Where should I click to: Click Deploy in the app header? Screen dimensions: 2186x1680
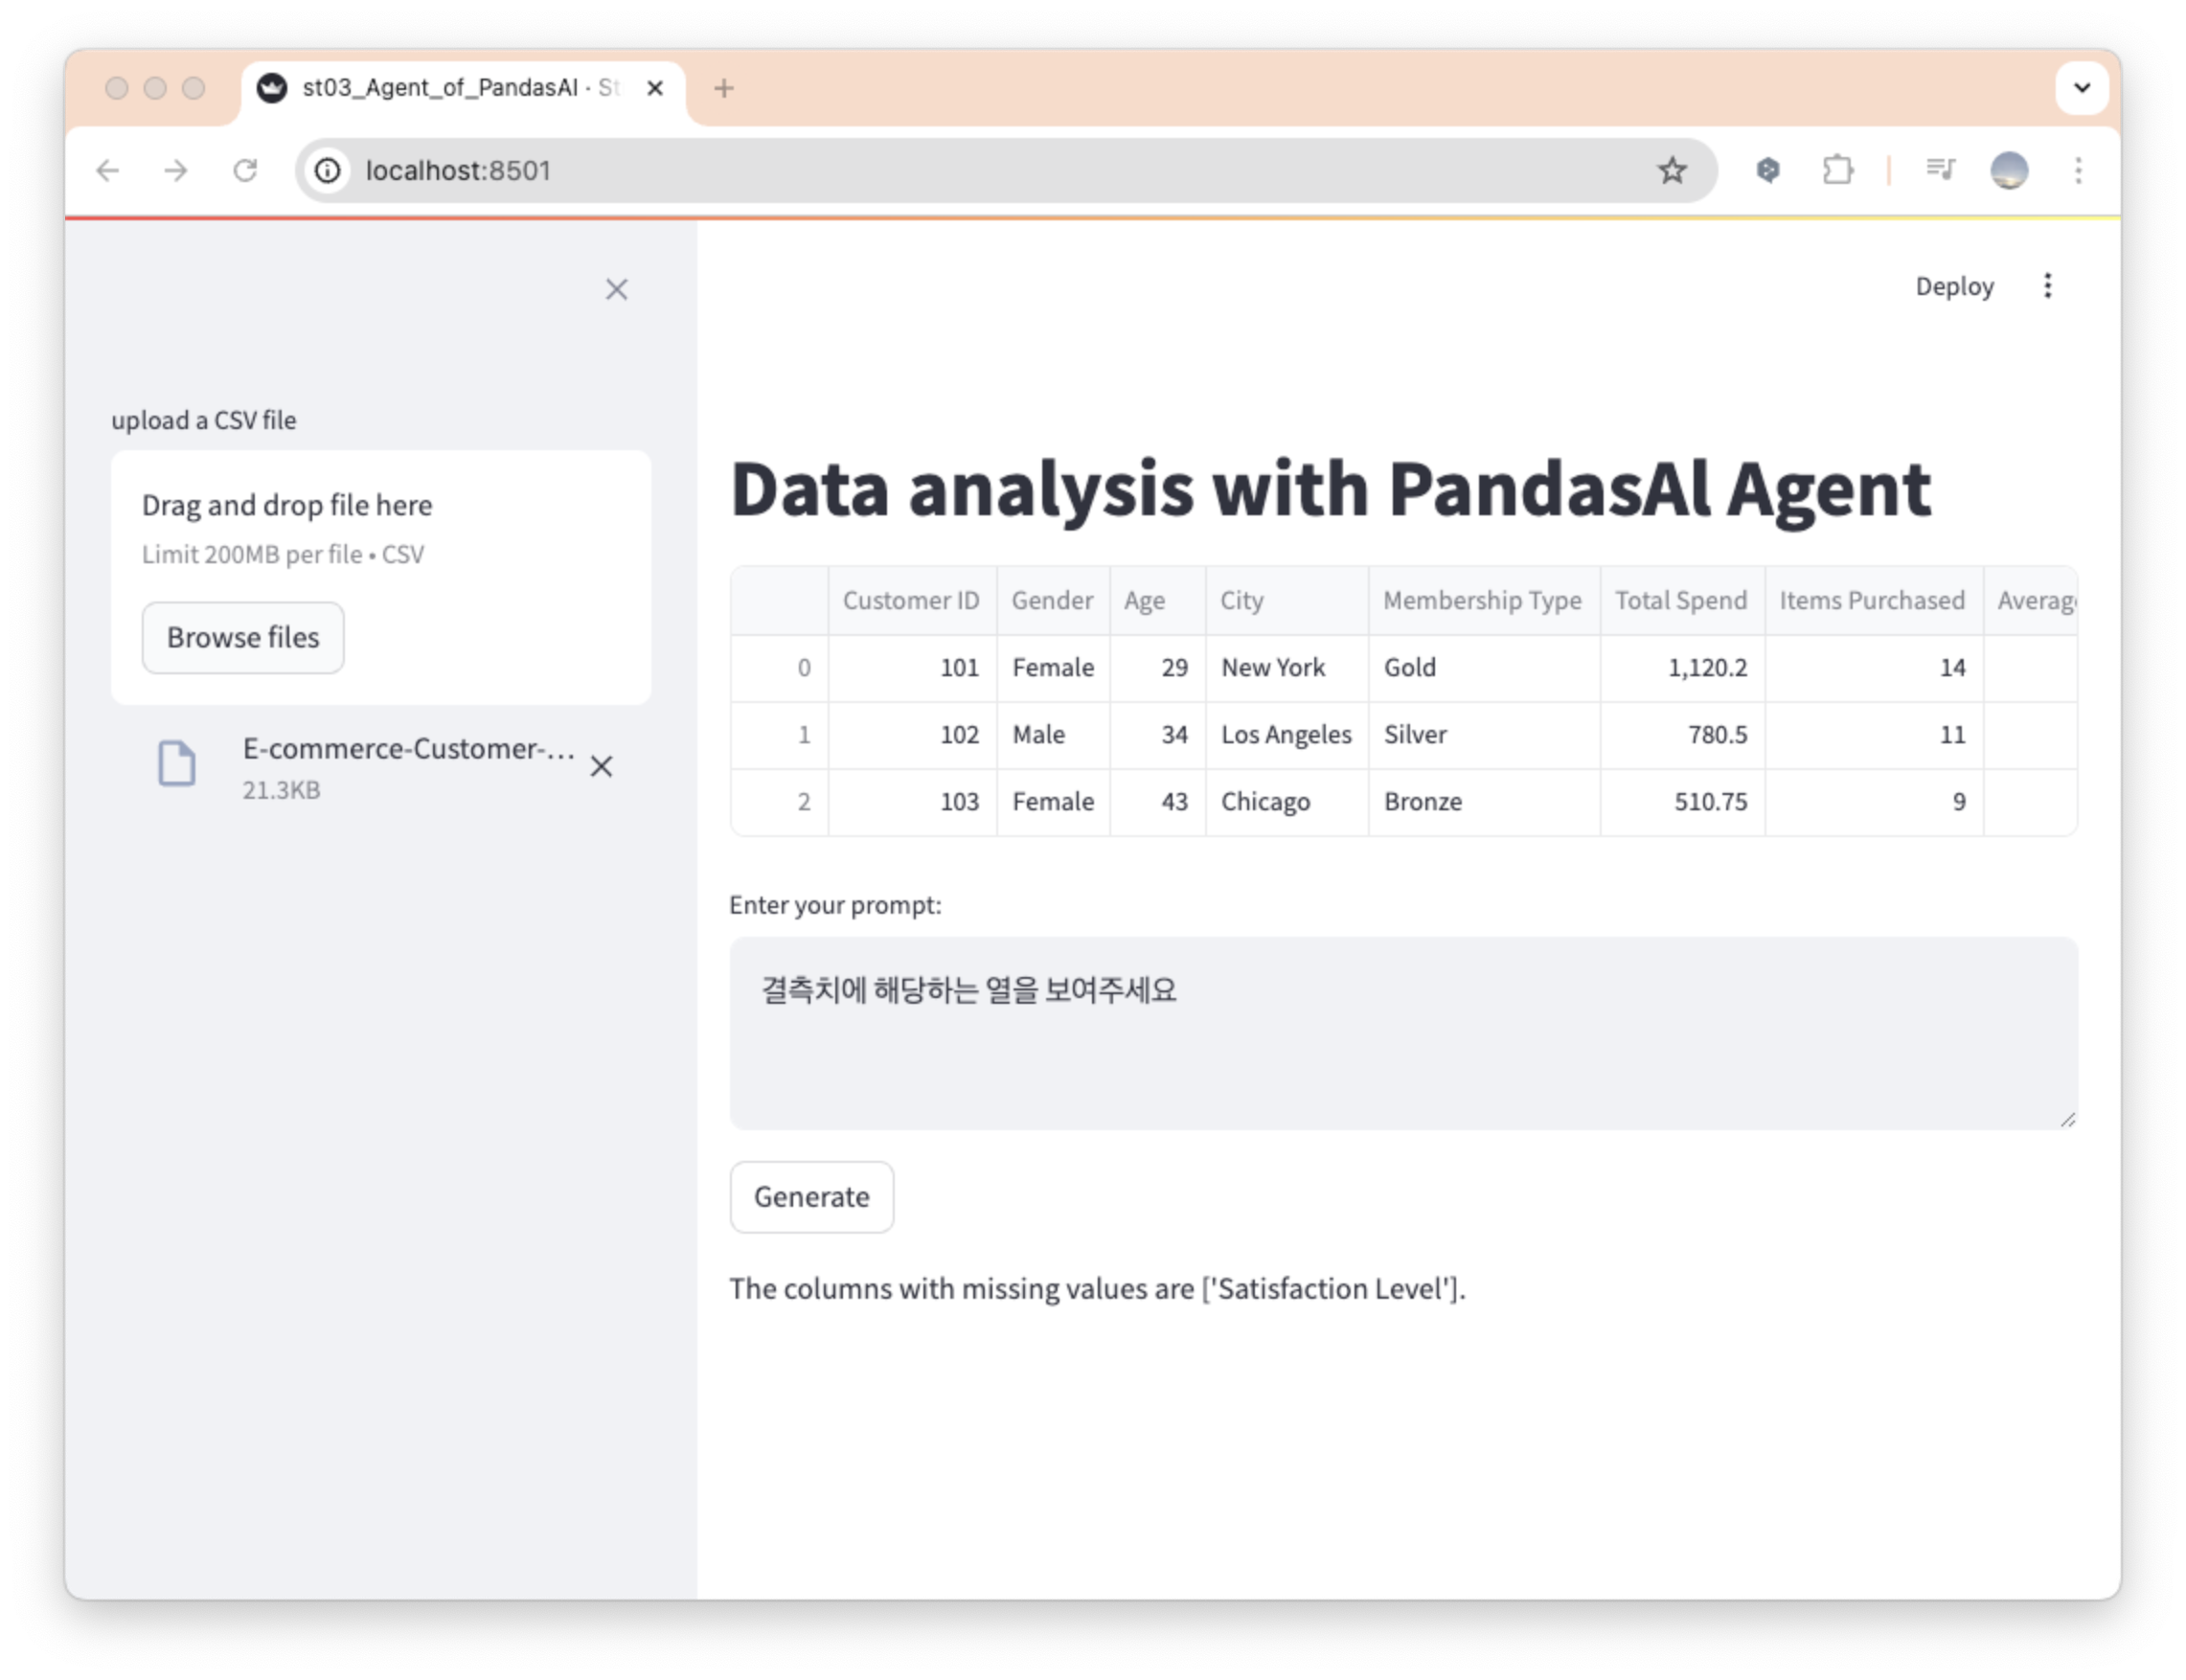pyautogui.click(x=1953, y=287)
